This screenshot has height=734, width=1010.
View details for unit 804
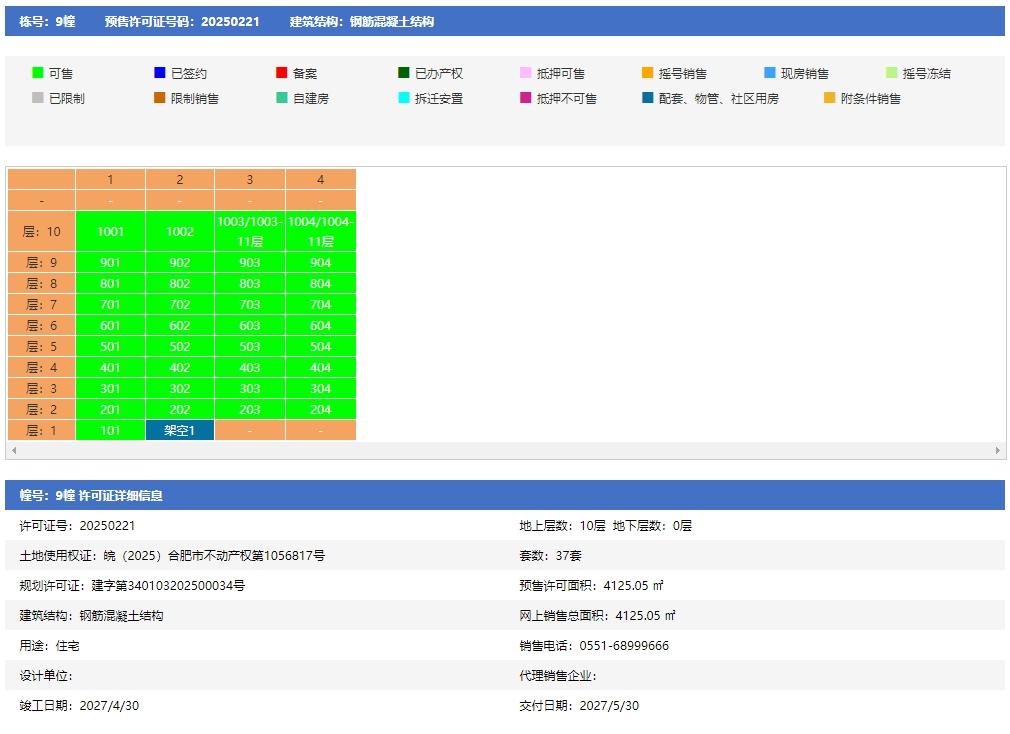pyautogui.click(x=321, y=283)
